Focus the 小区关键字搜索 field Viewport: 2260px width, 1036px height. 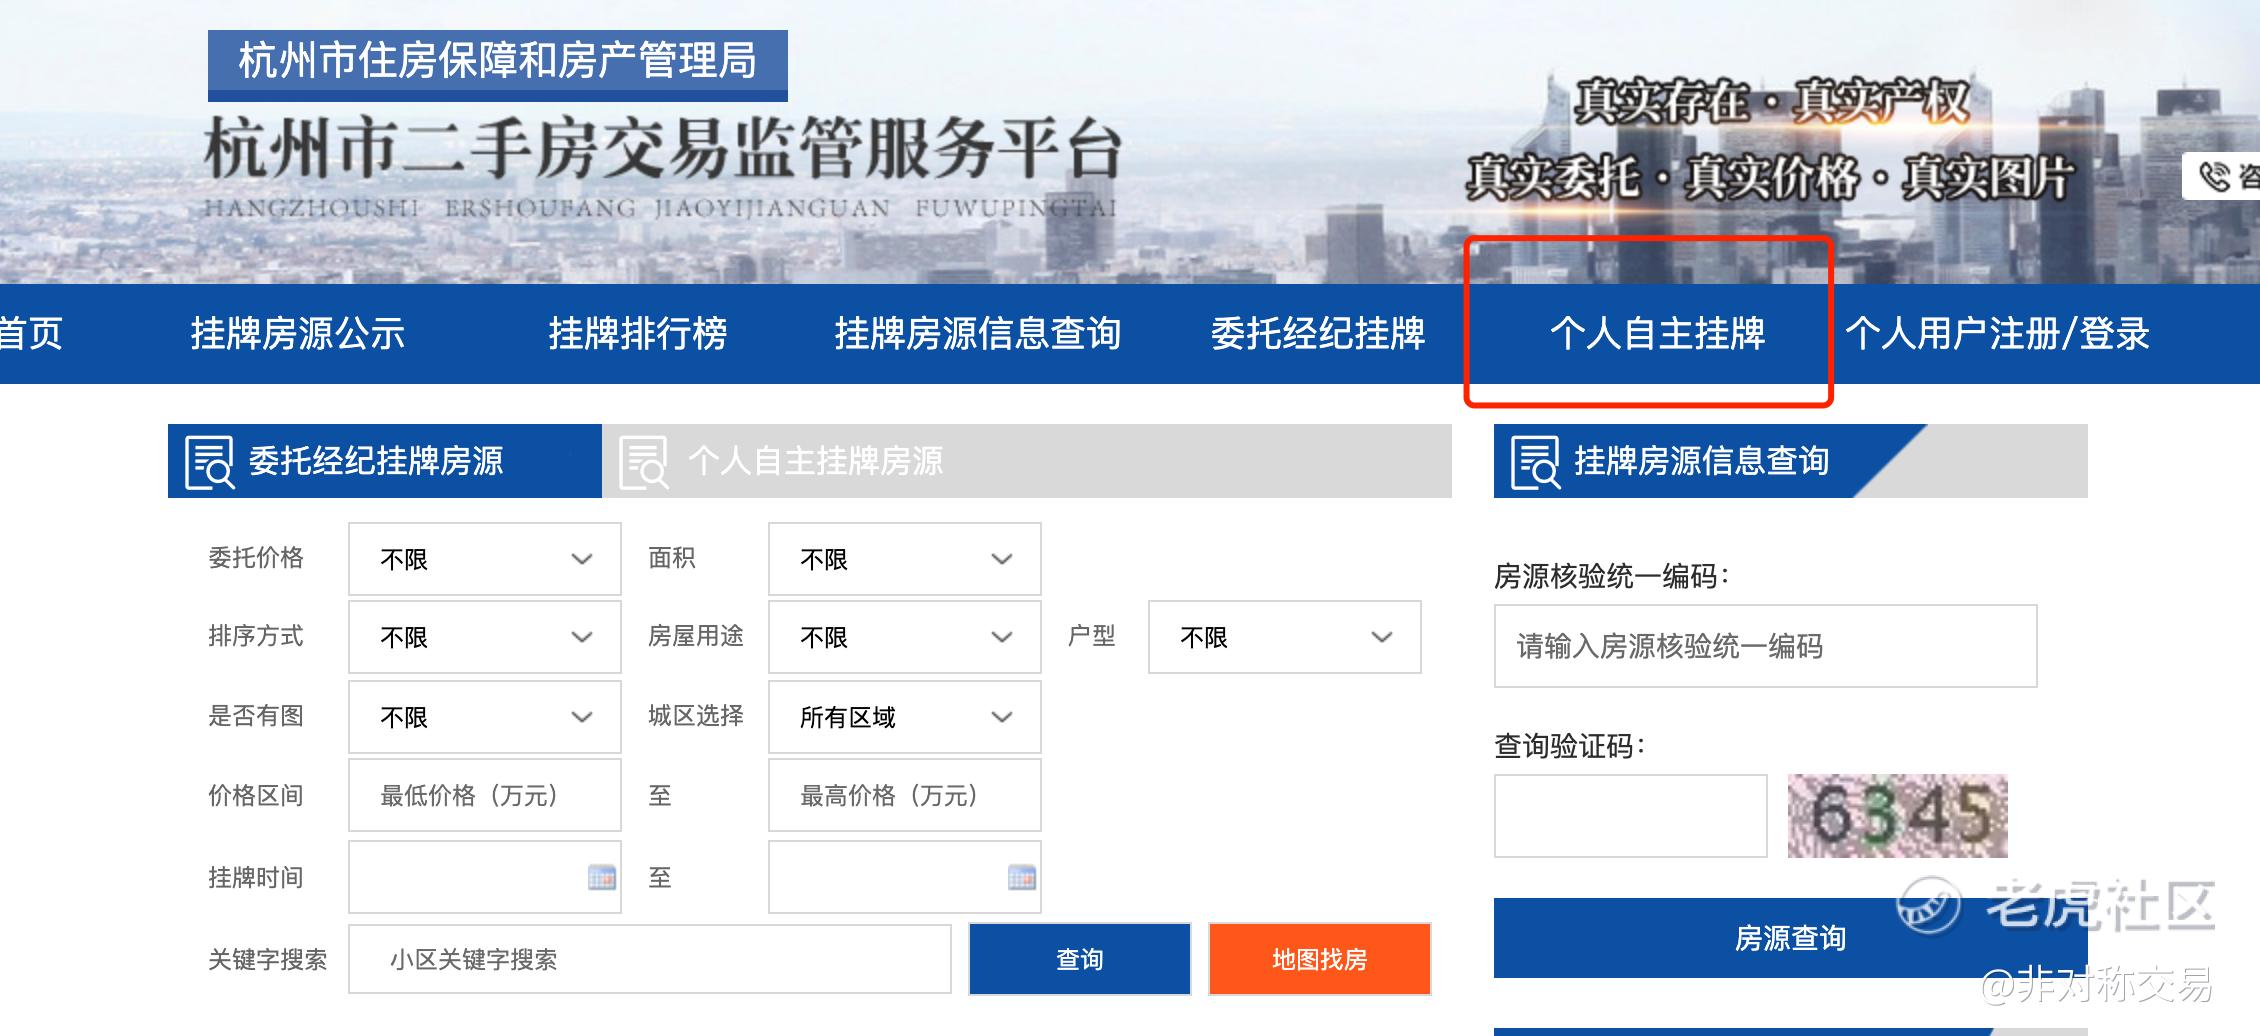click(650, 959)
